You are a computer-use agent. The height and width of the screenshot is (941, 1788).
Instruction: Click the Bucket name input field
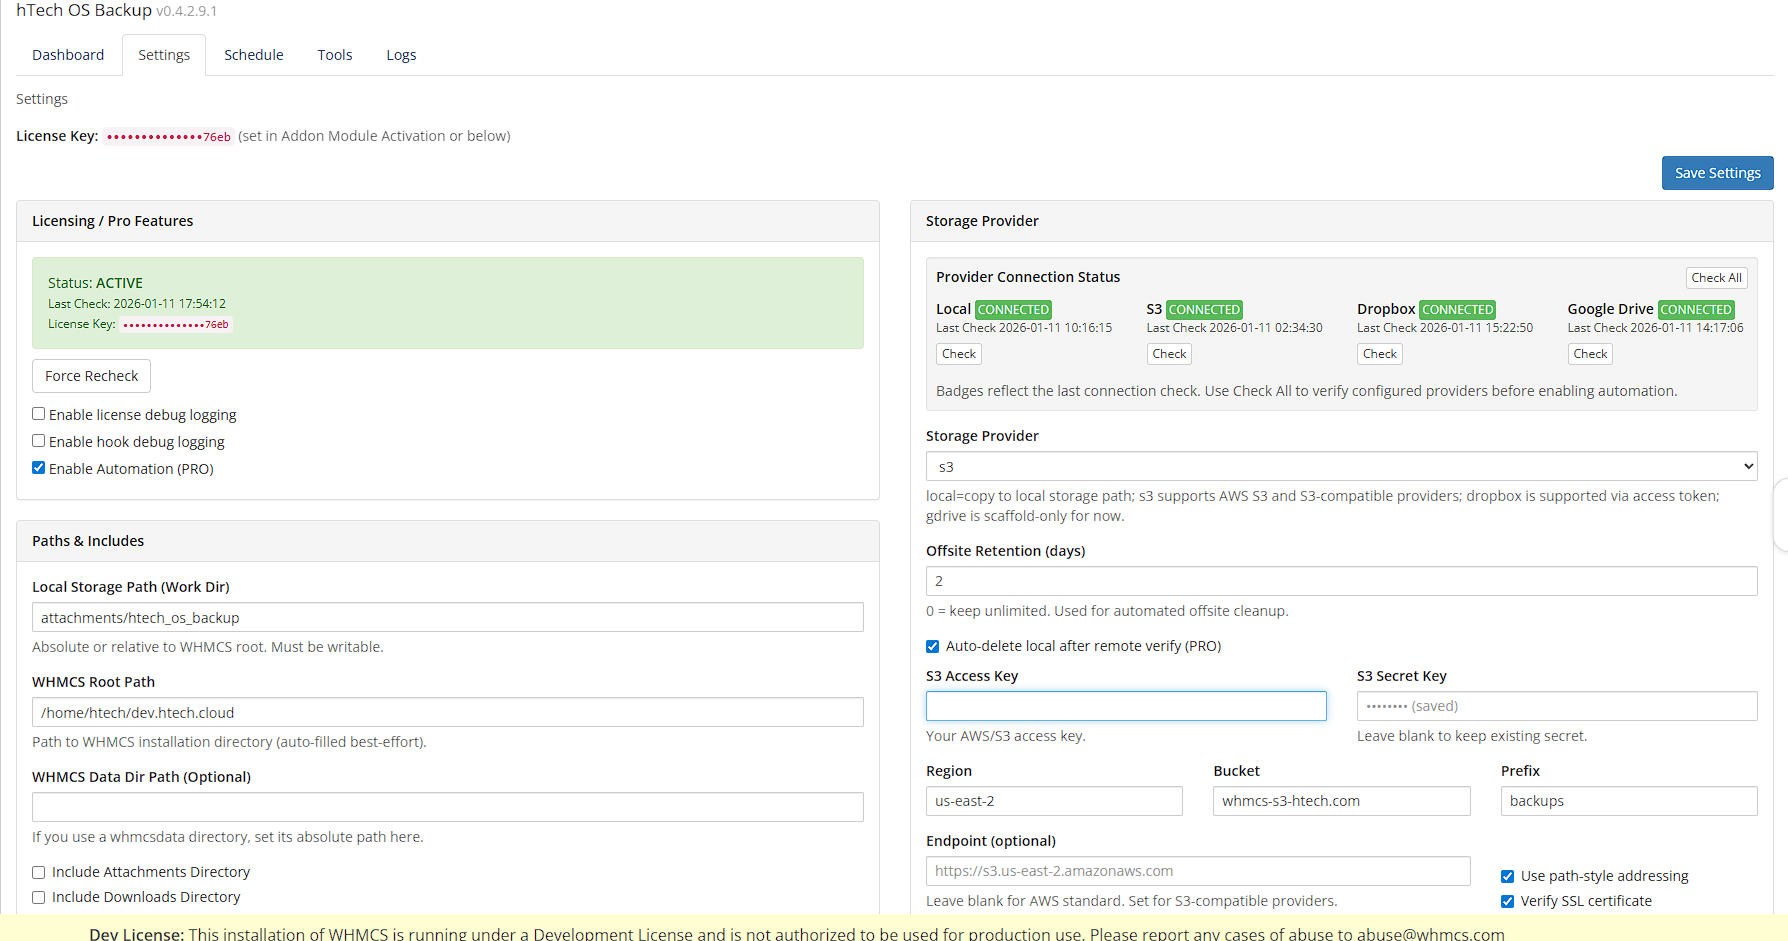[1341, 801]
